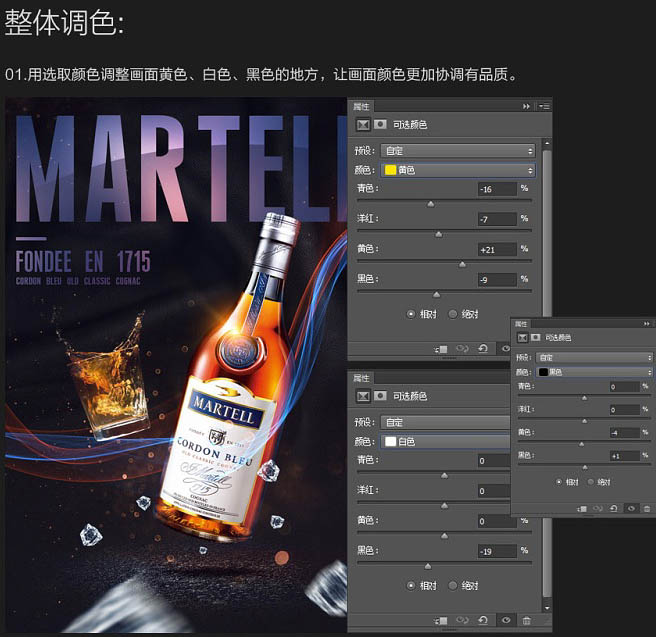Open 预设 preset dropdown in yellow panel
The height and width of the screenshot is (637, 656).
tap(458, 151)
